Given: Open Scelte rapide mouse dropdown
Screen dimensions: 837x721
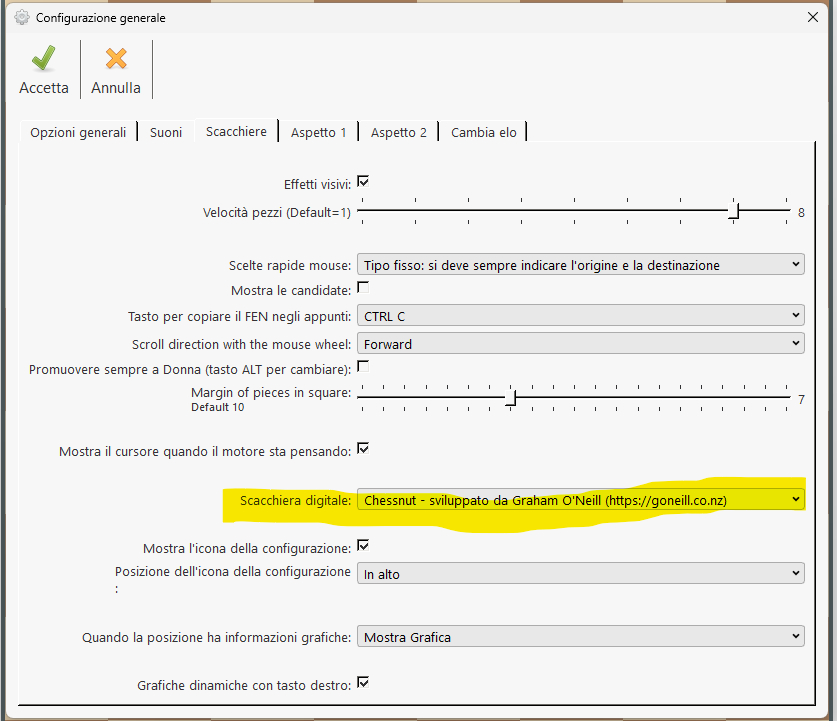Looking at the screenshot, I should point(580,265).
